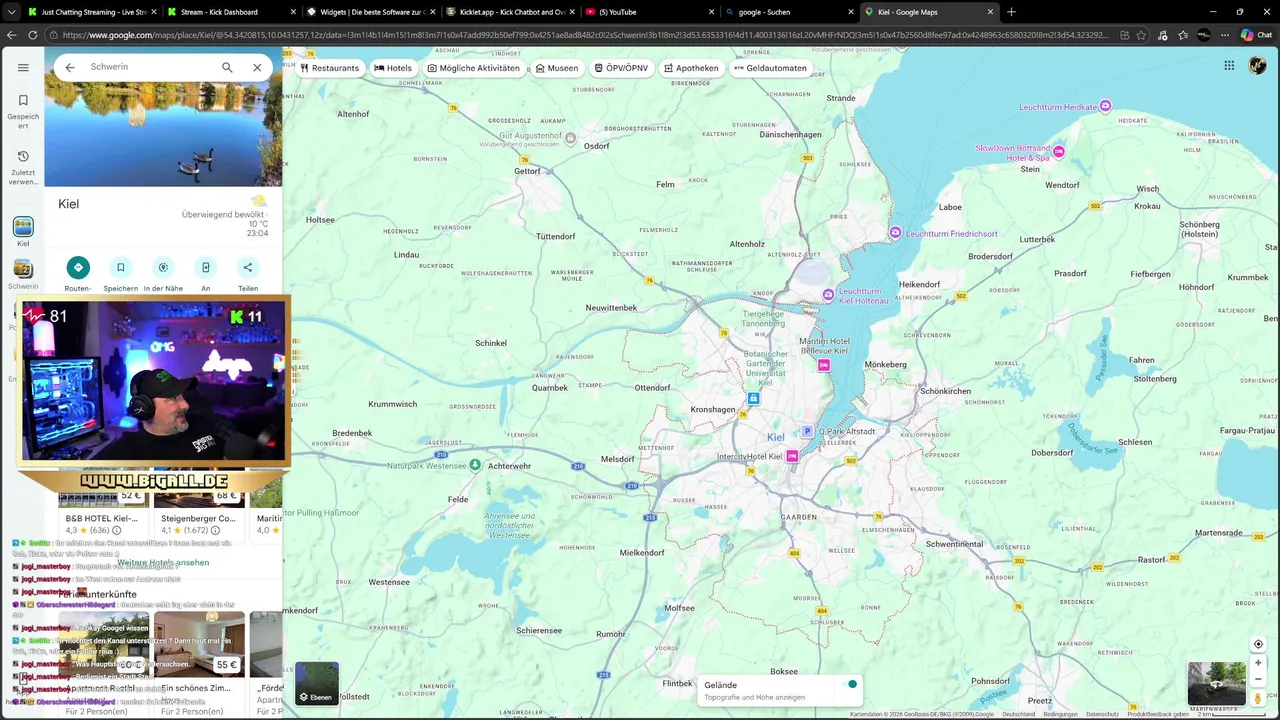Screen dimensions: 1280x720
Task: Select the Kiel recent place thumbnail in sidebar
Action: coord(23,227)
